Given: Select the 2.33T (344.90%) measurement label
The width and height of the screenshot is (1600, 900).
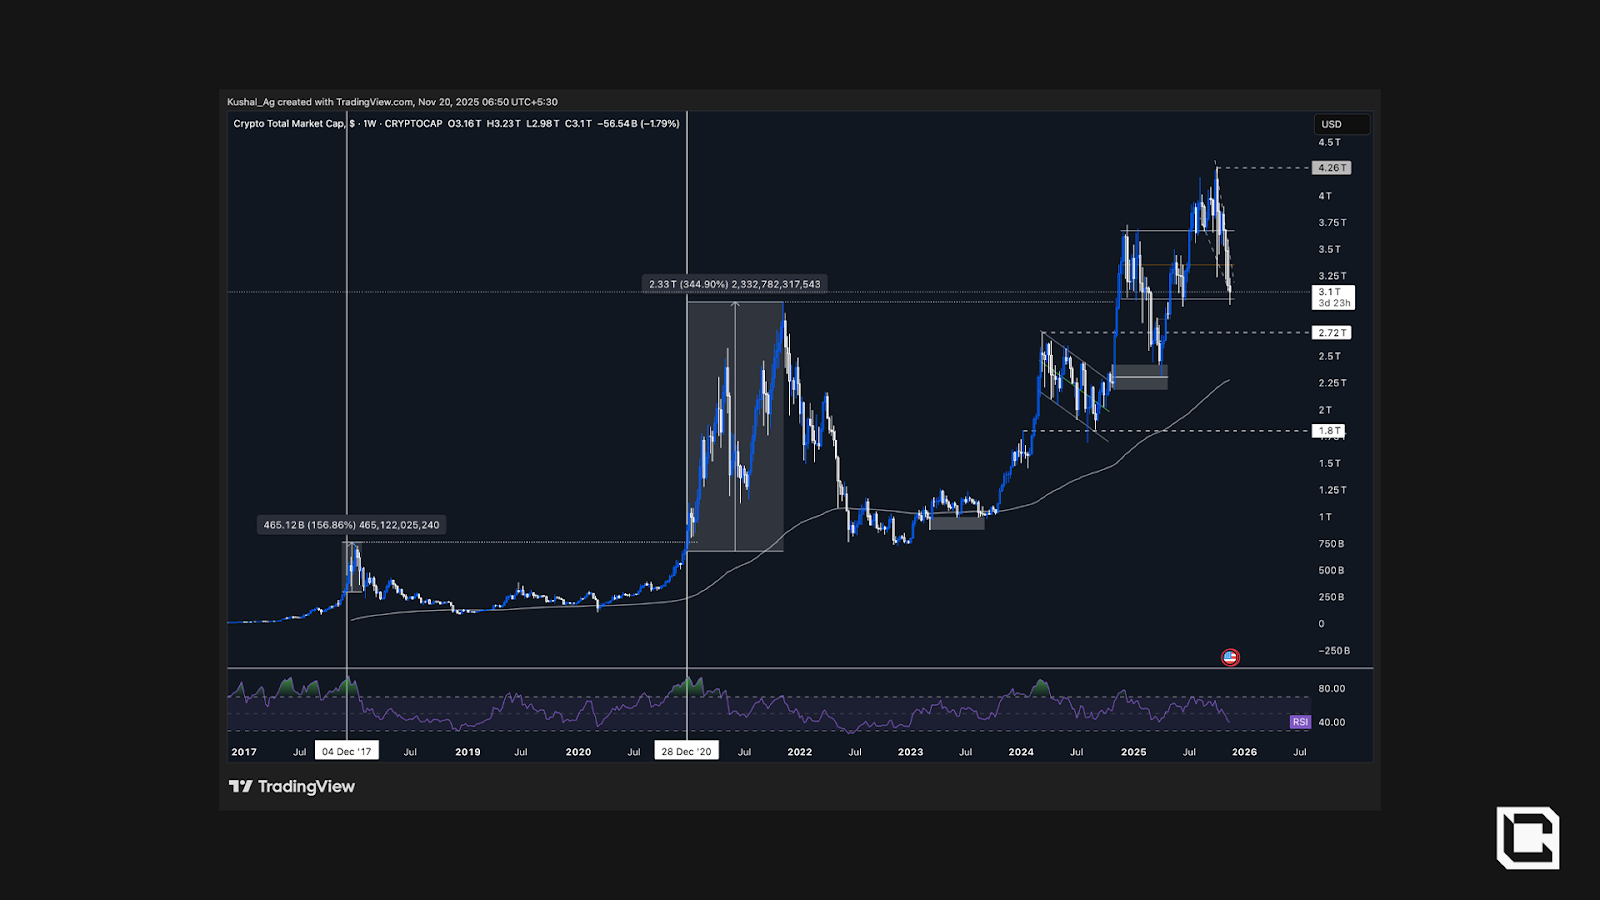Looking at the screenshot, I should pos(734,284).
